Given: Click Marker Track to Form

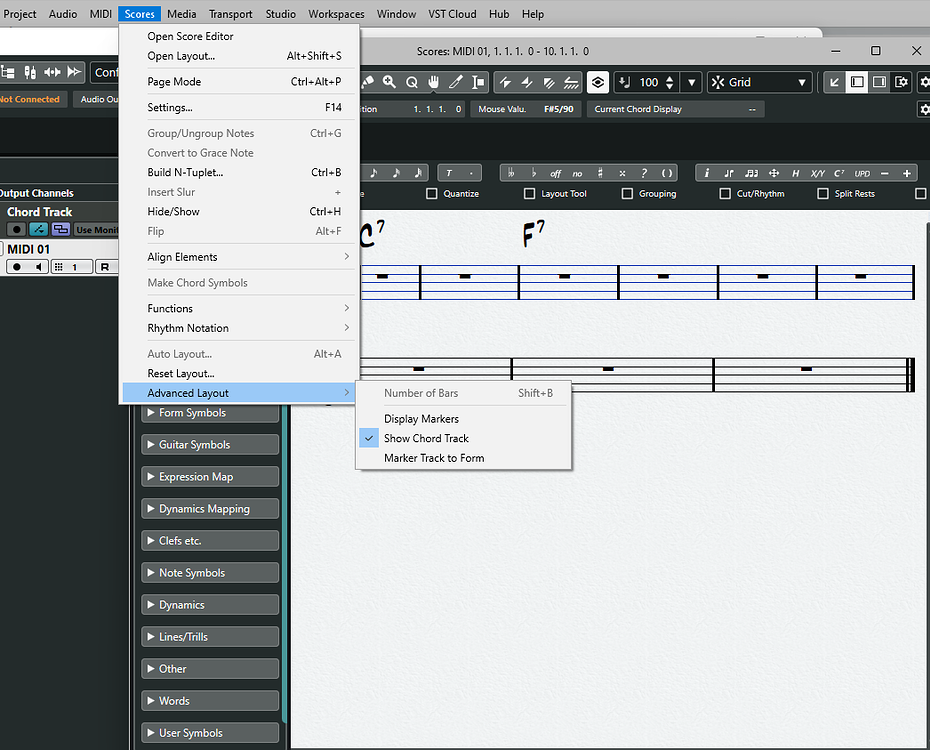Looking at the screenshot, I should 430,458.
